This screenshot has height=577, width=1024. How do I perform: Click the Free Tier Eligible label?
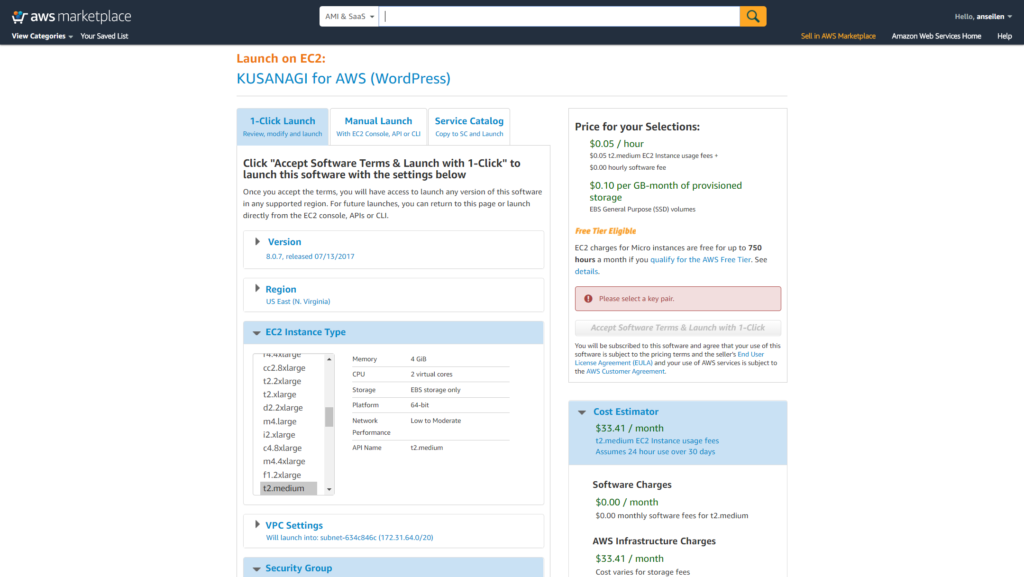(x=605, y=231)
